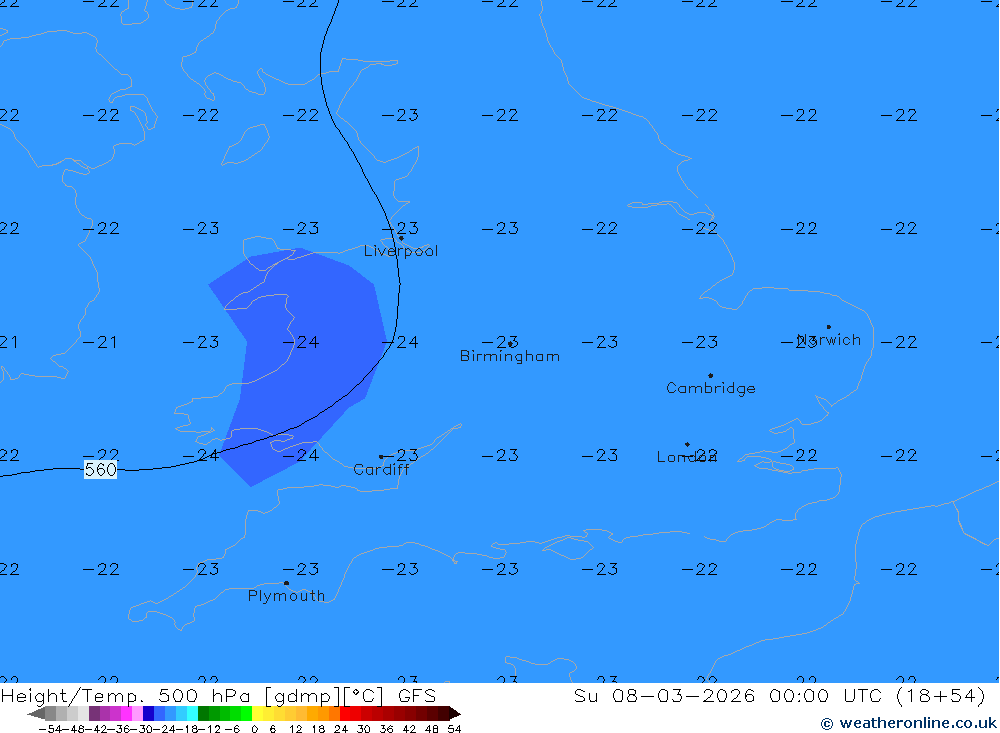Select the 560 contour height label
Viewport: 1000px width, 733px height.
coord(101,470)
